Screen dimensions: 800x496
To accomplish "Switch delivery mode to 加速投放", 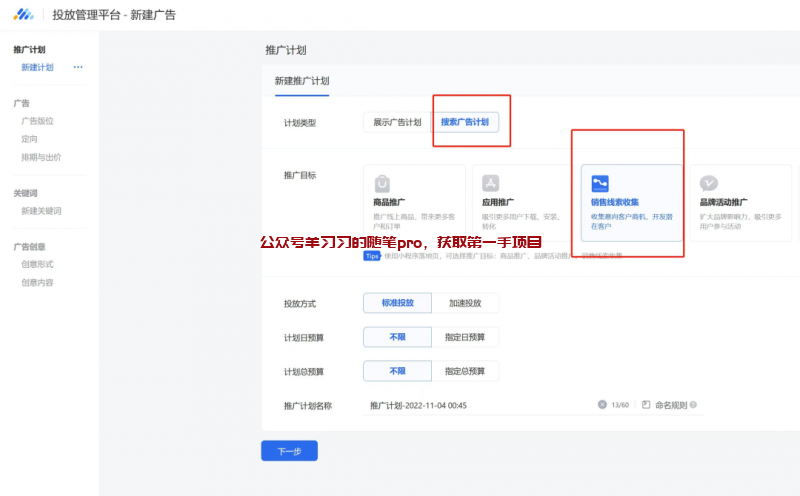I will 465,303.
